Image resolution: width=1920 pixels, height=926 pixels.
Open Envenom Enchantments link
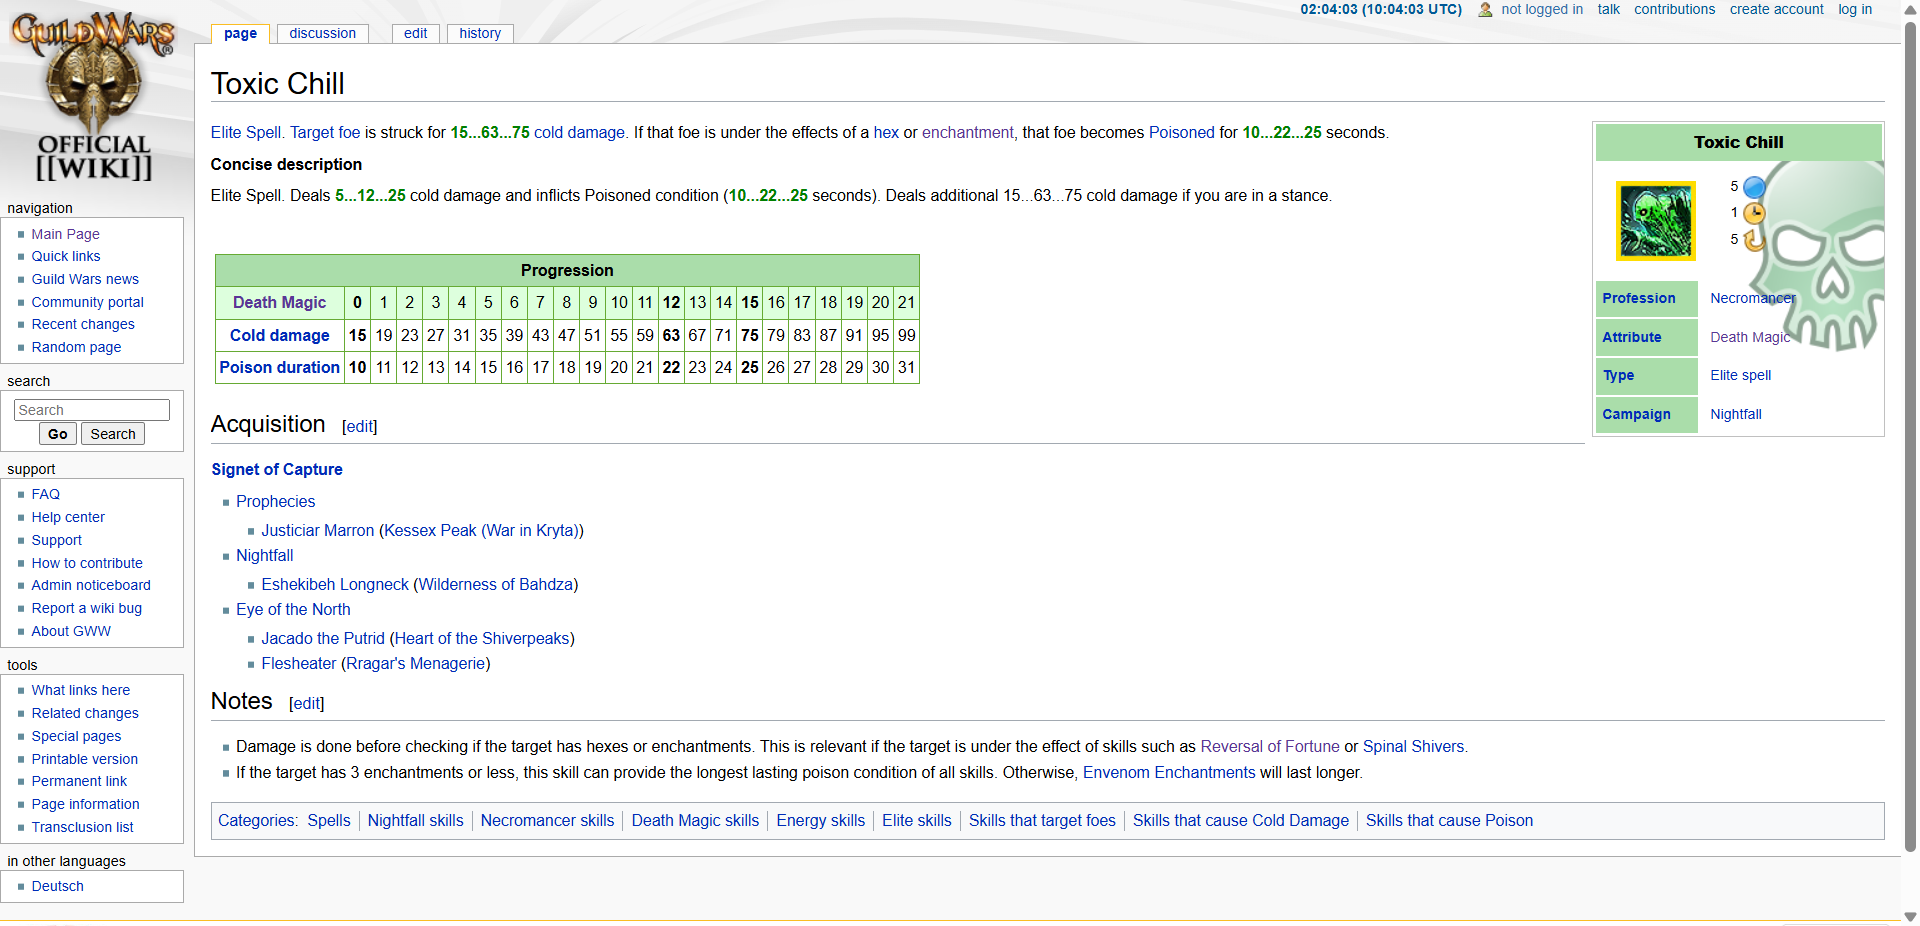pos(1168,773)
